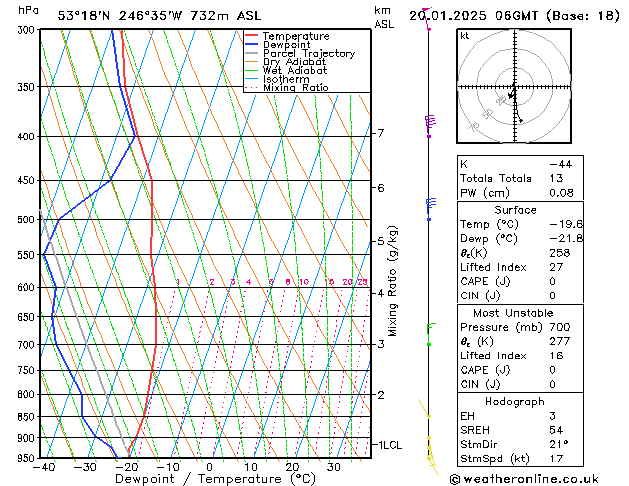Click the EH value 3
629x486 pixels.
click(x=552, y=416)
